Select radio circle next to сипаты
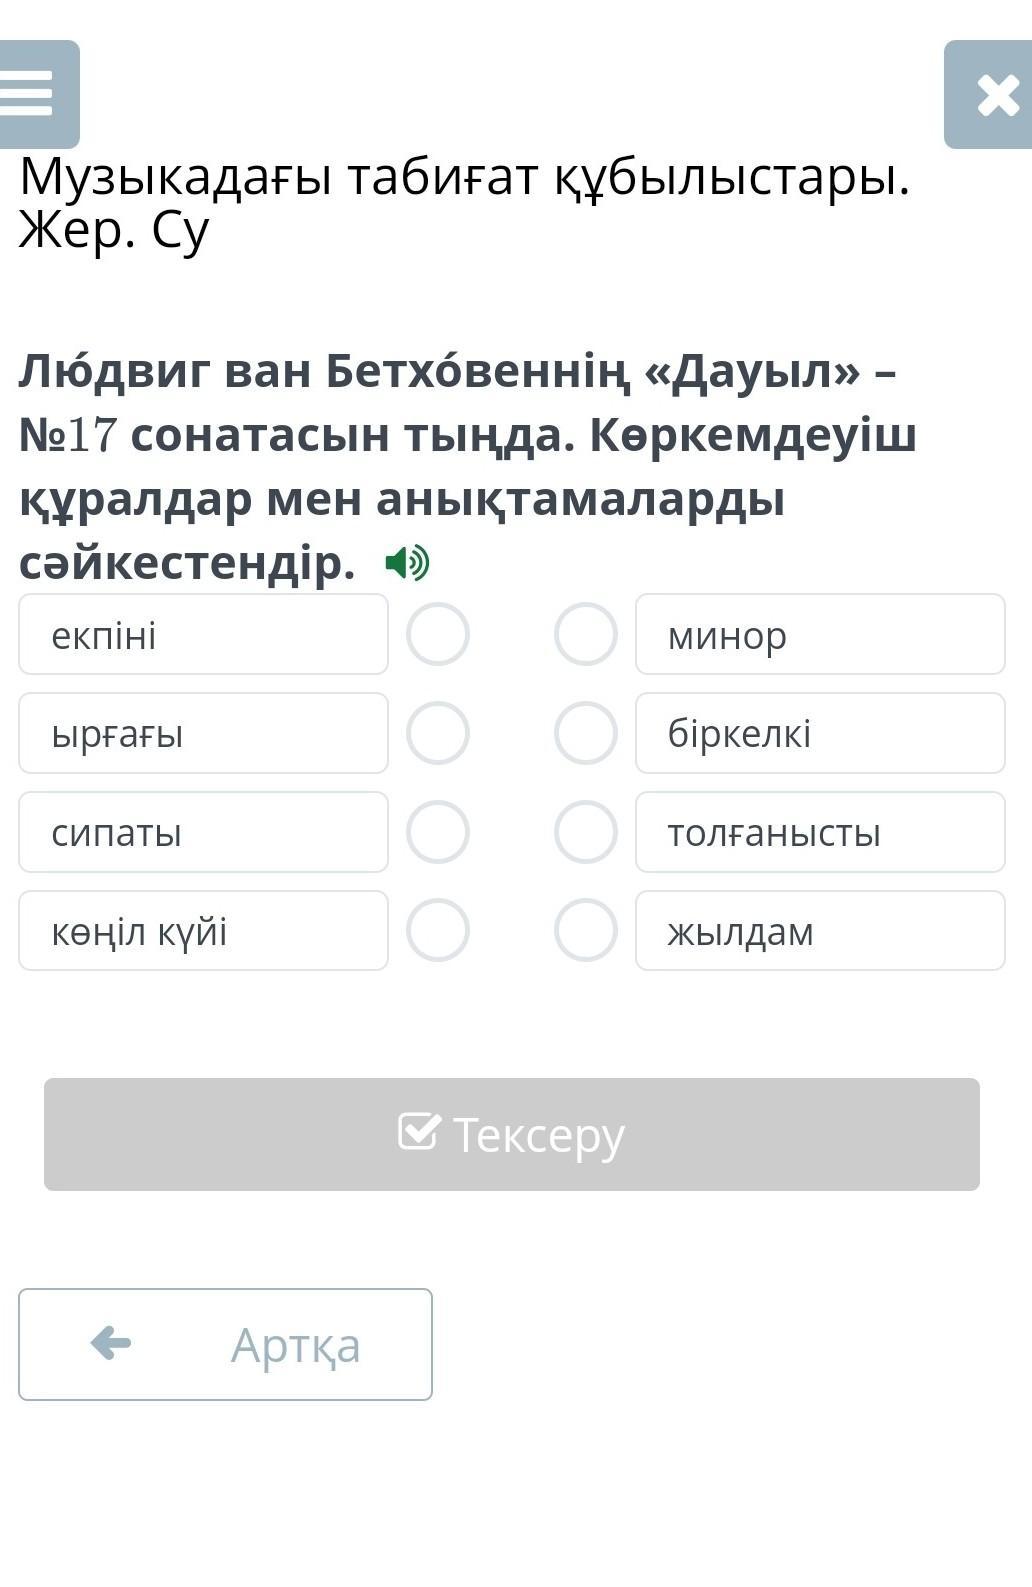 [438, 832]
